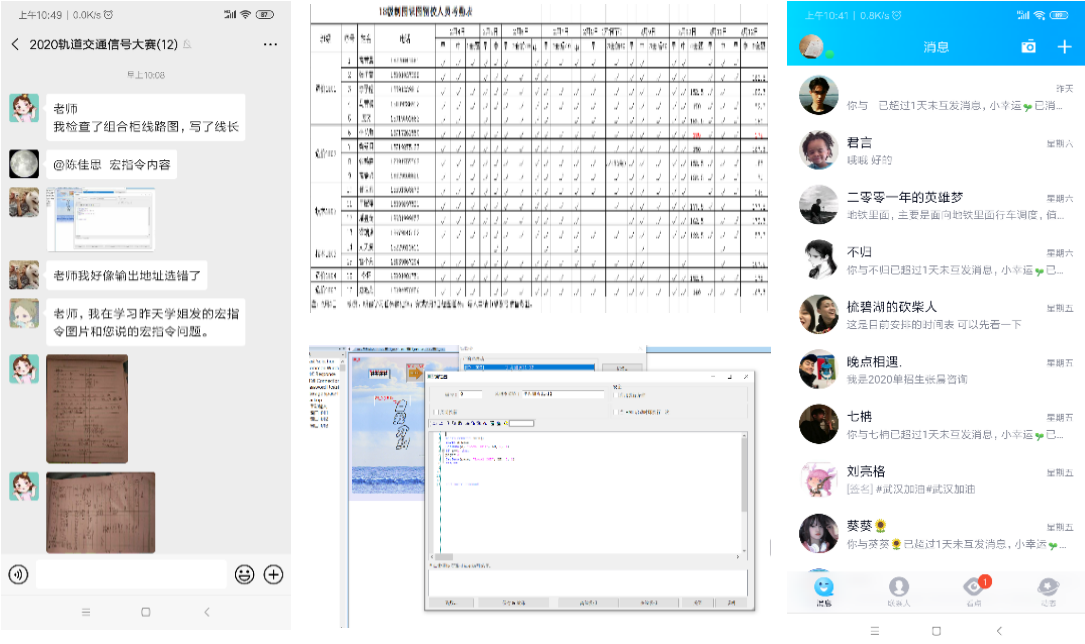Viewport: 1085px width, 644px height.
Task: Tap the voice message icon beside chat input
Action: point(17,574)
